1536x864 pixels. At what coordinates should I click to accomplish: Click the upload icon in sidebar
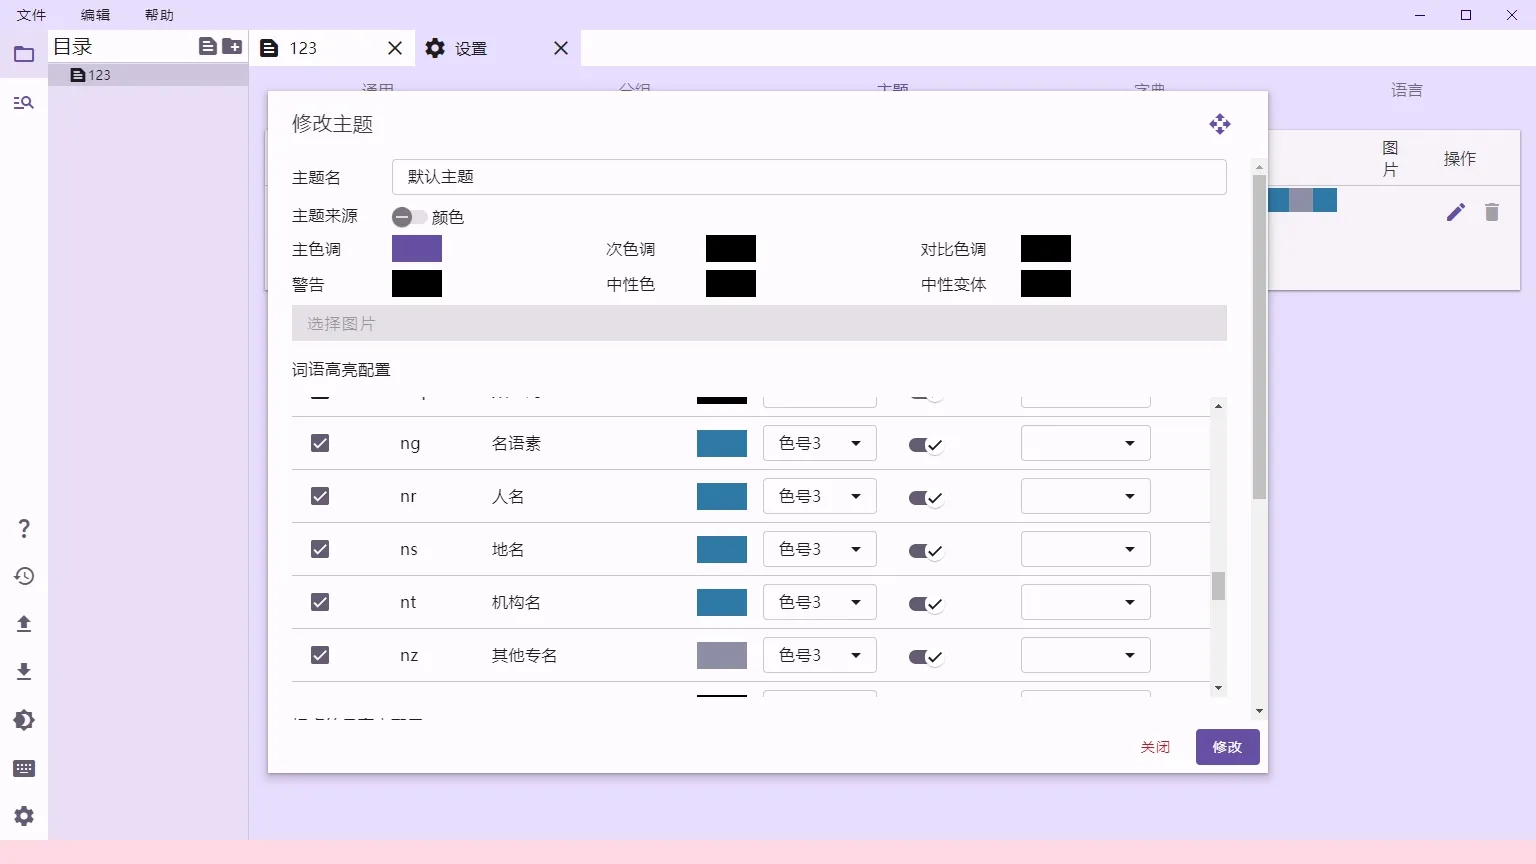24,624
